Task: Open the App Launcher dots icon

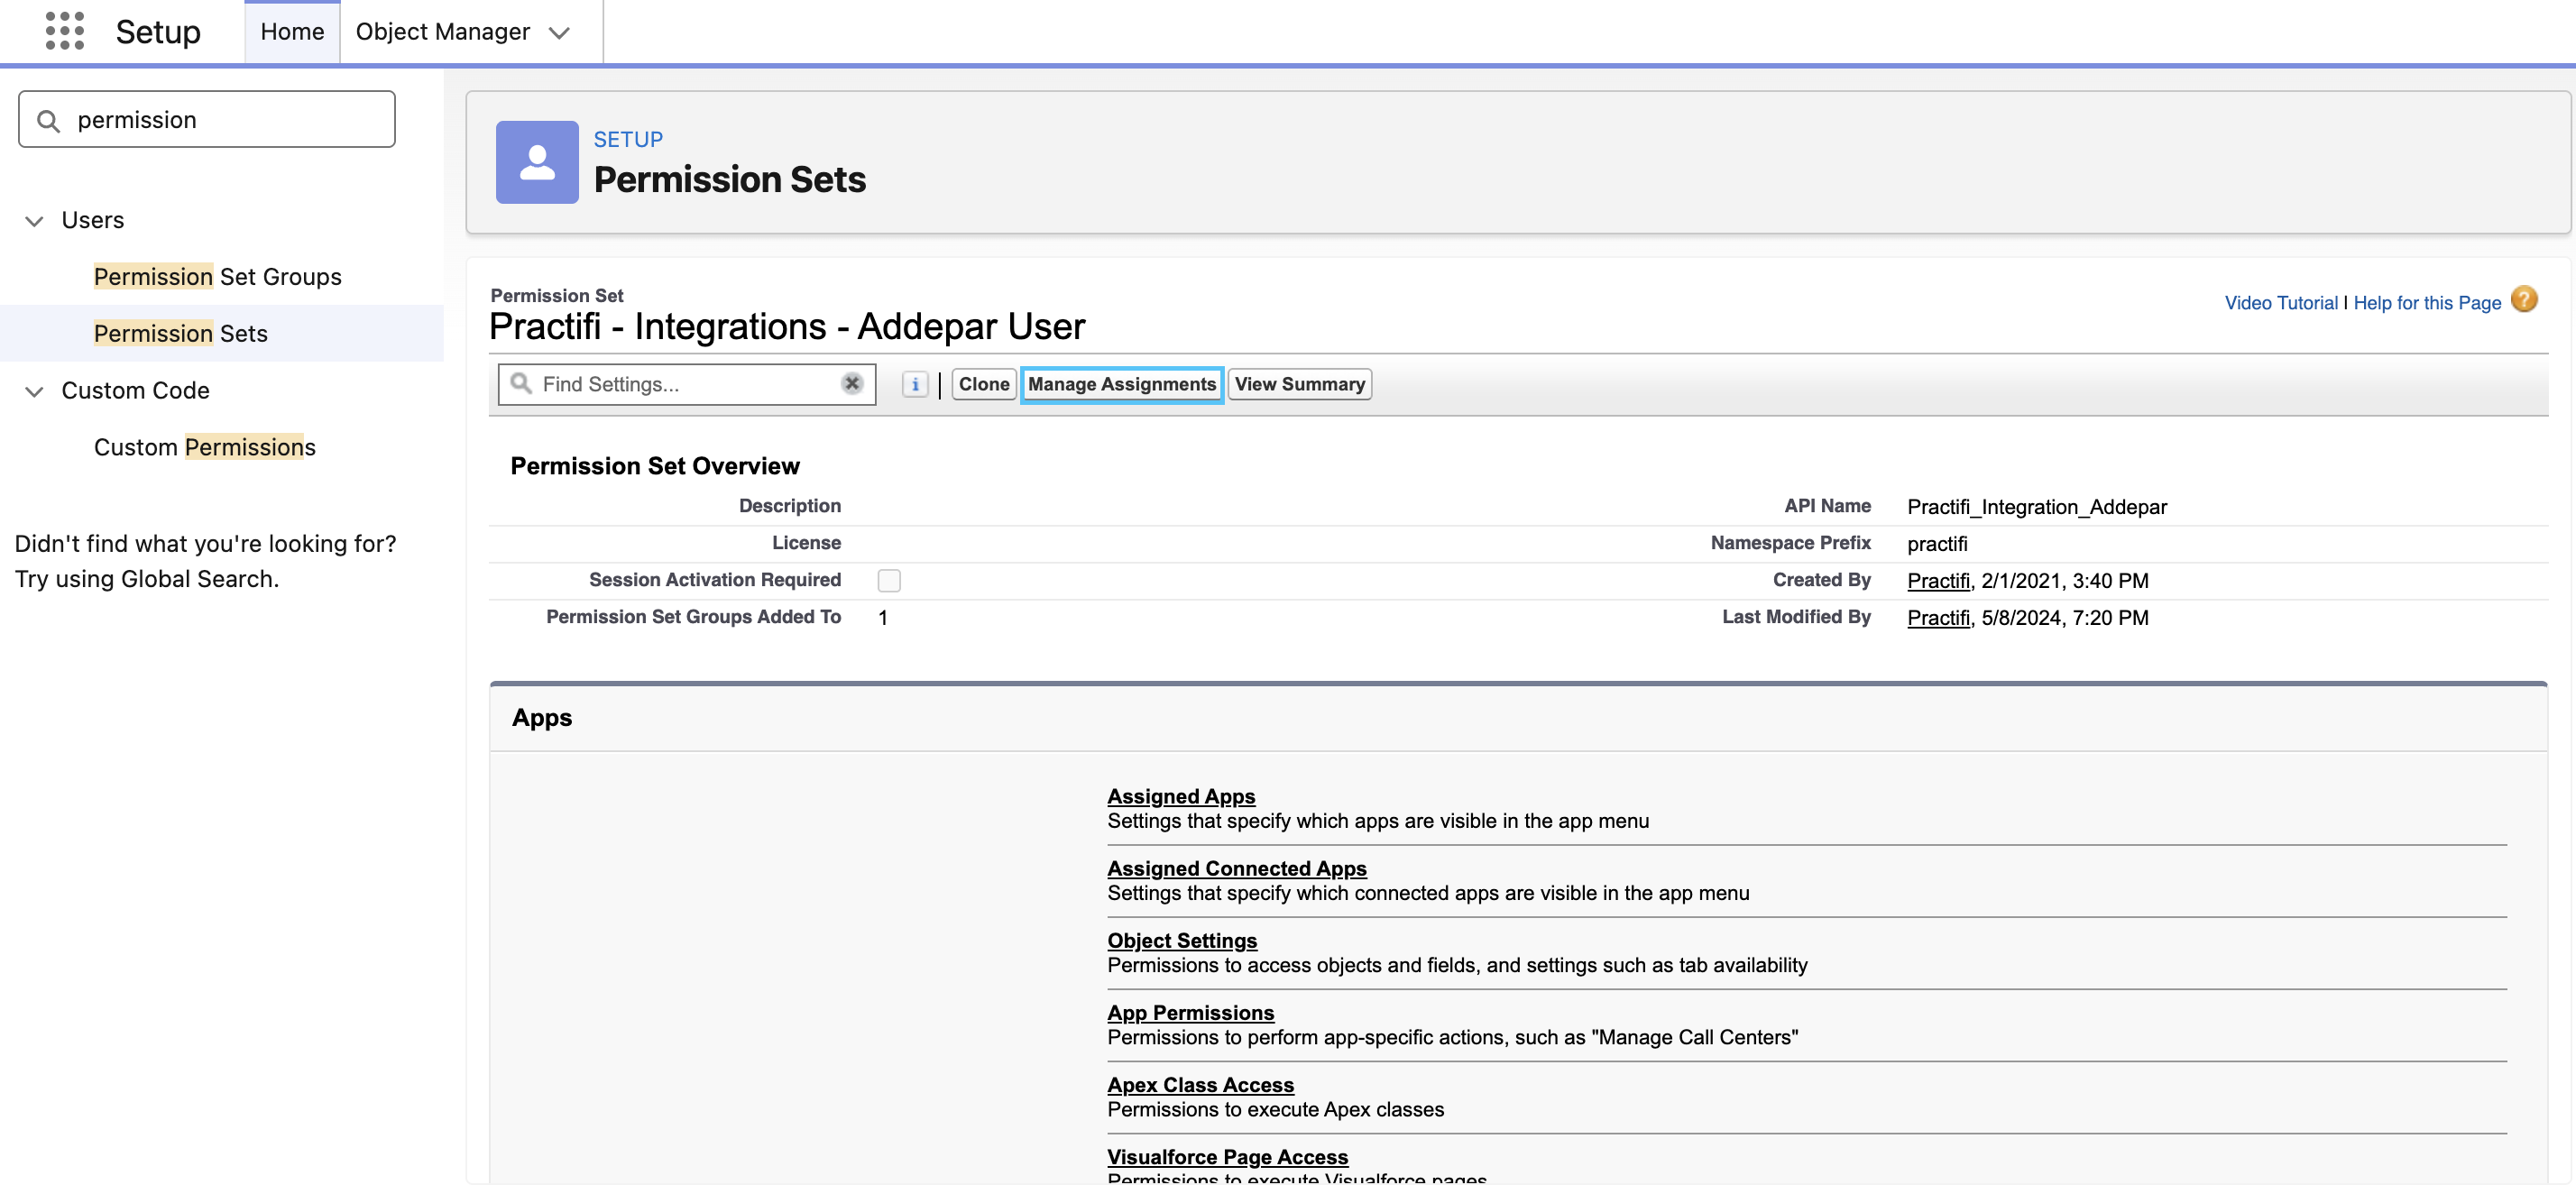Action: [x=65, y=31]
